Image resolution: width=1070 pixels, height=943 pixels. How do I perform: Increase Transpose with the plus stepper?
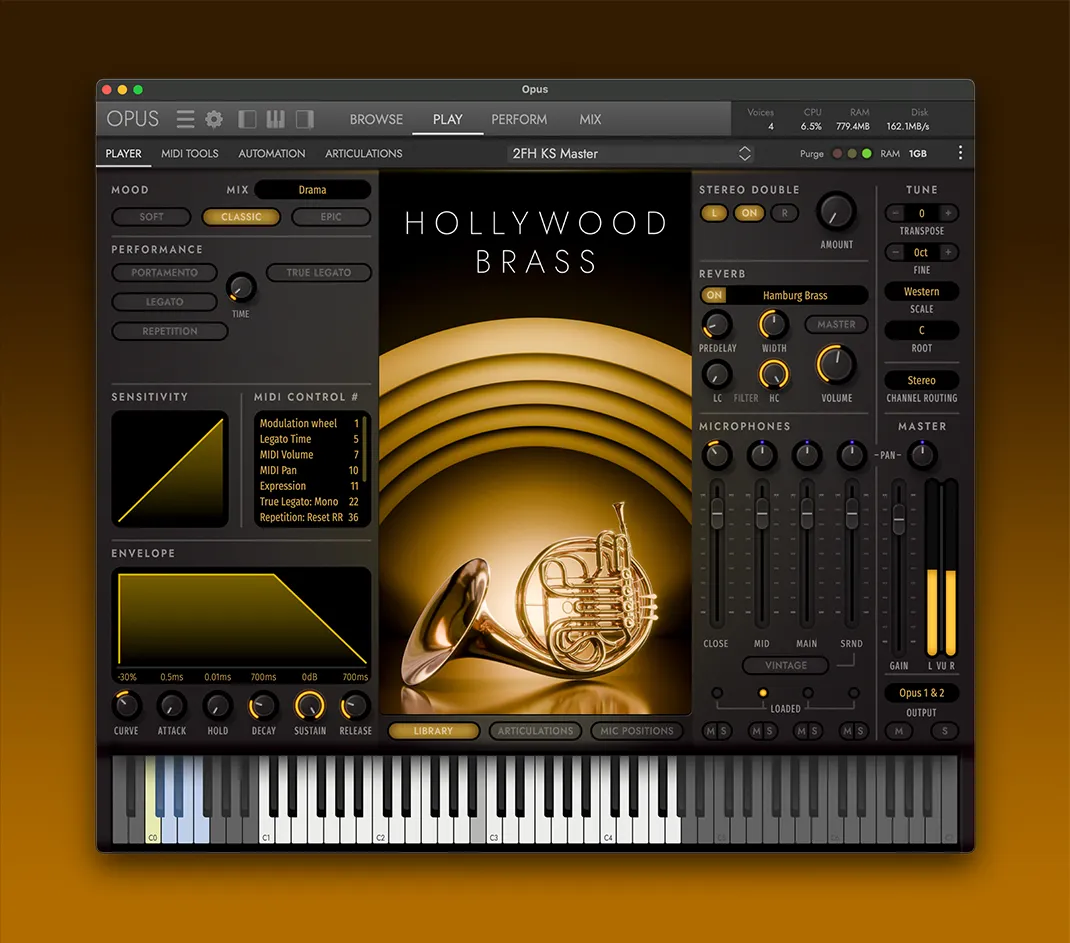948,213
